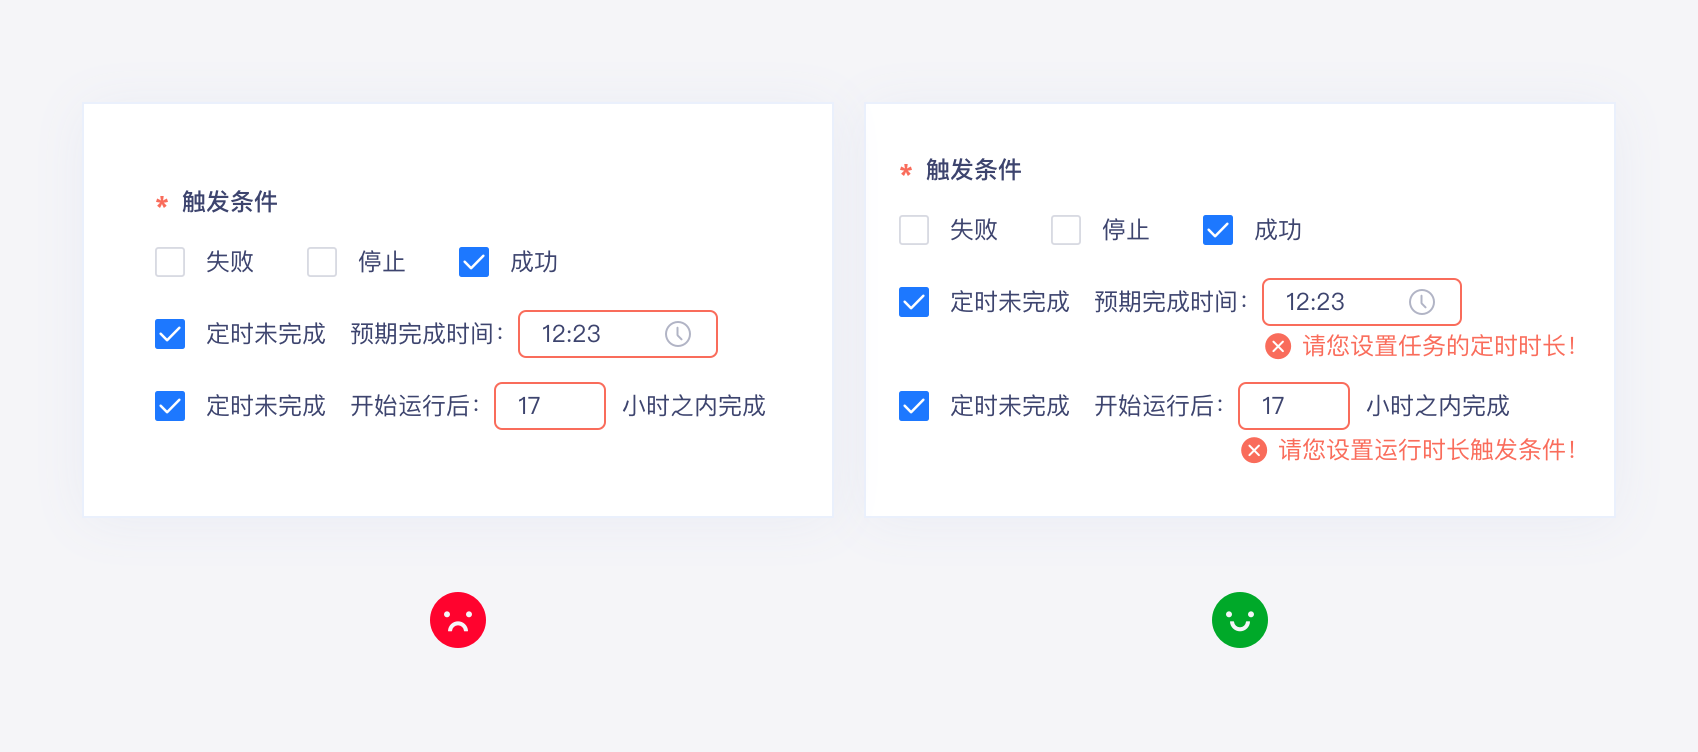Click the clock icon in left panel time field

678,334
